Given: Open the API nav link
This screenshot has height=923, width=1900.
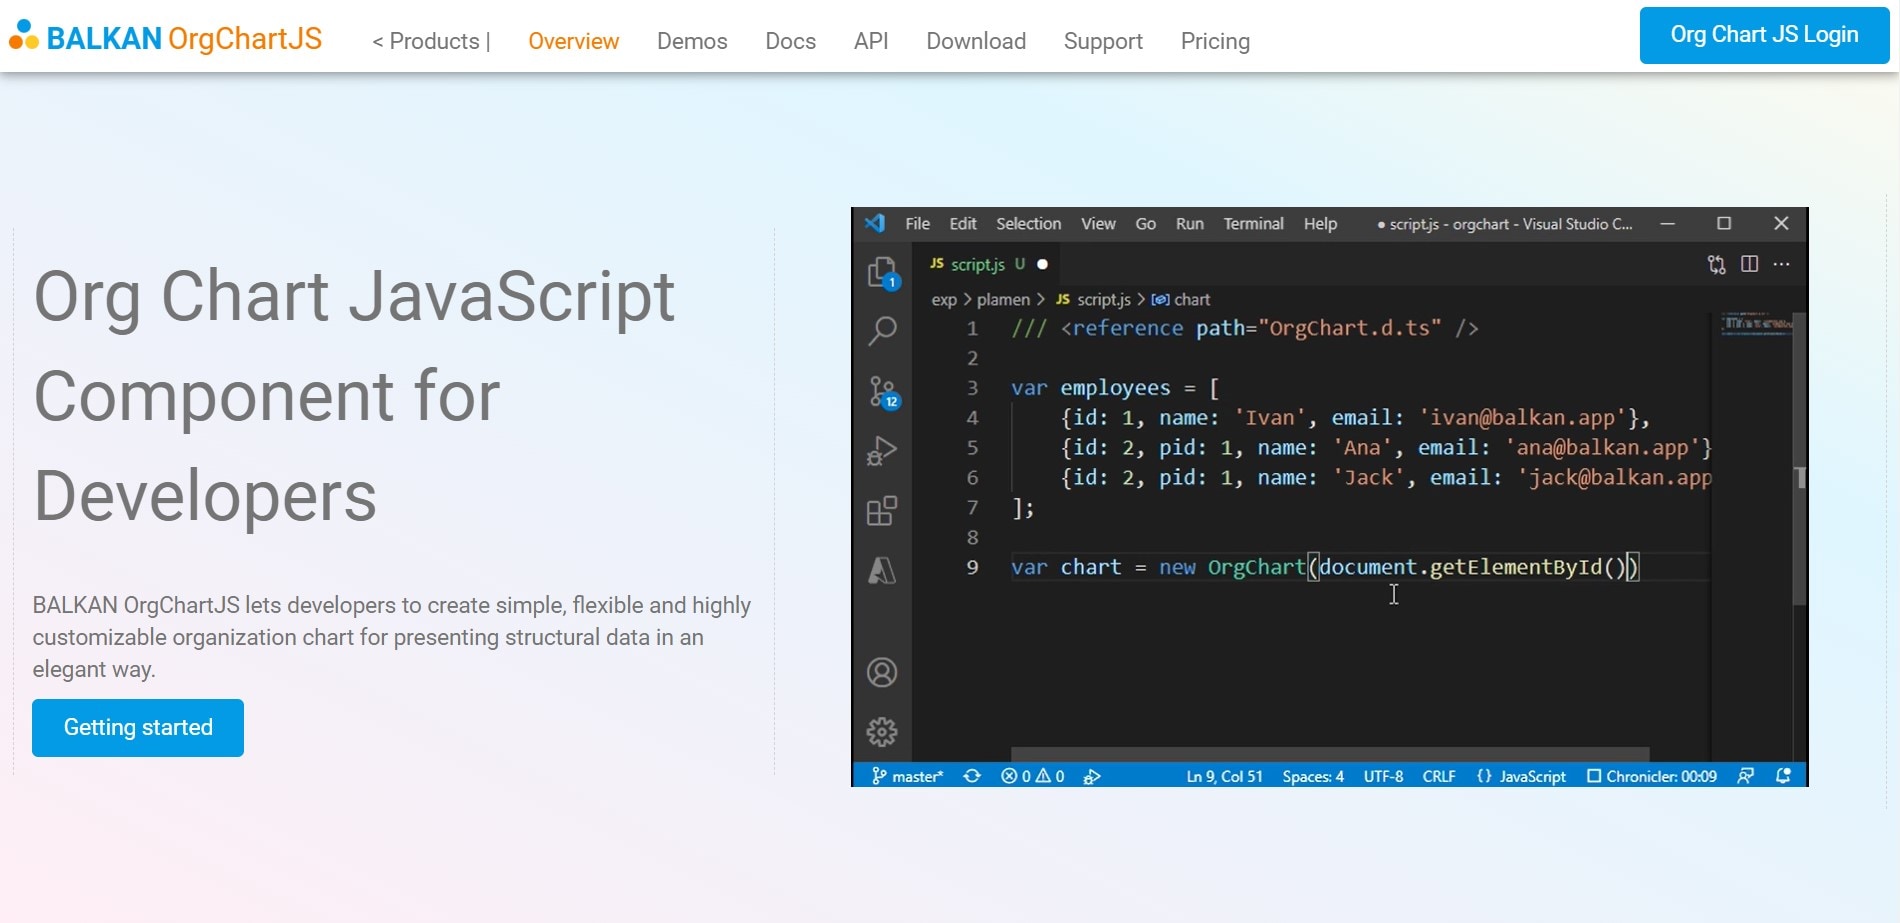Looking at the screenshot, I should click(871, 41).
